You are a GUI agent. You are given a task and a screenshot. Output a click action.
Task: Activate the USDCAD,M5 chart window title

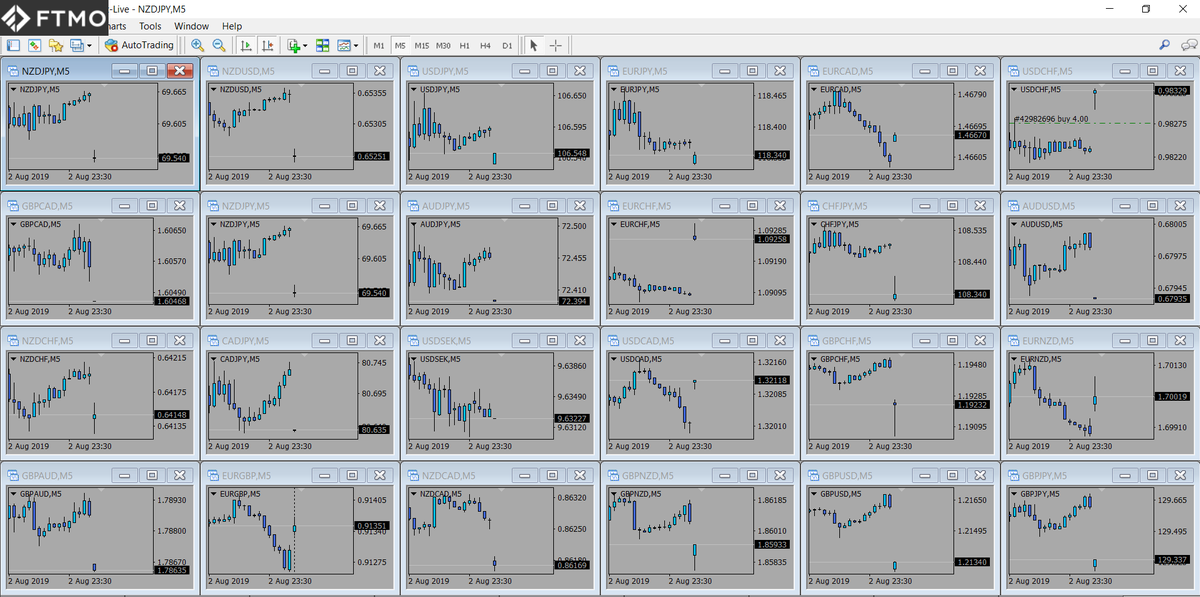pos(648,341)
